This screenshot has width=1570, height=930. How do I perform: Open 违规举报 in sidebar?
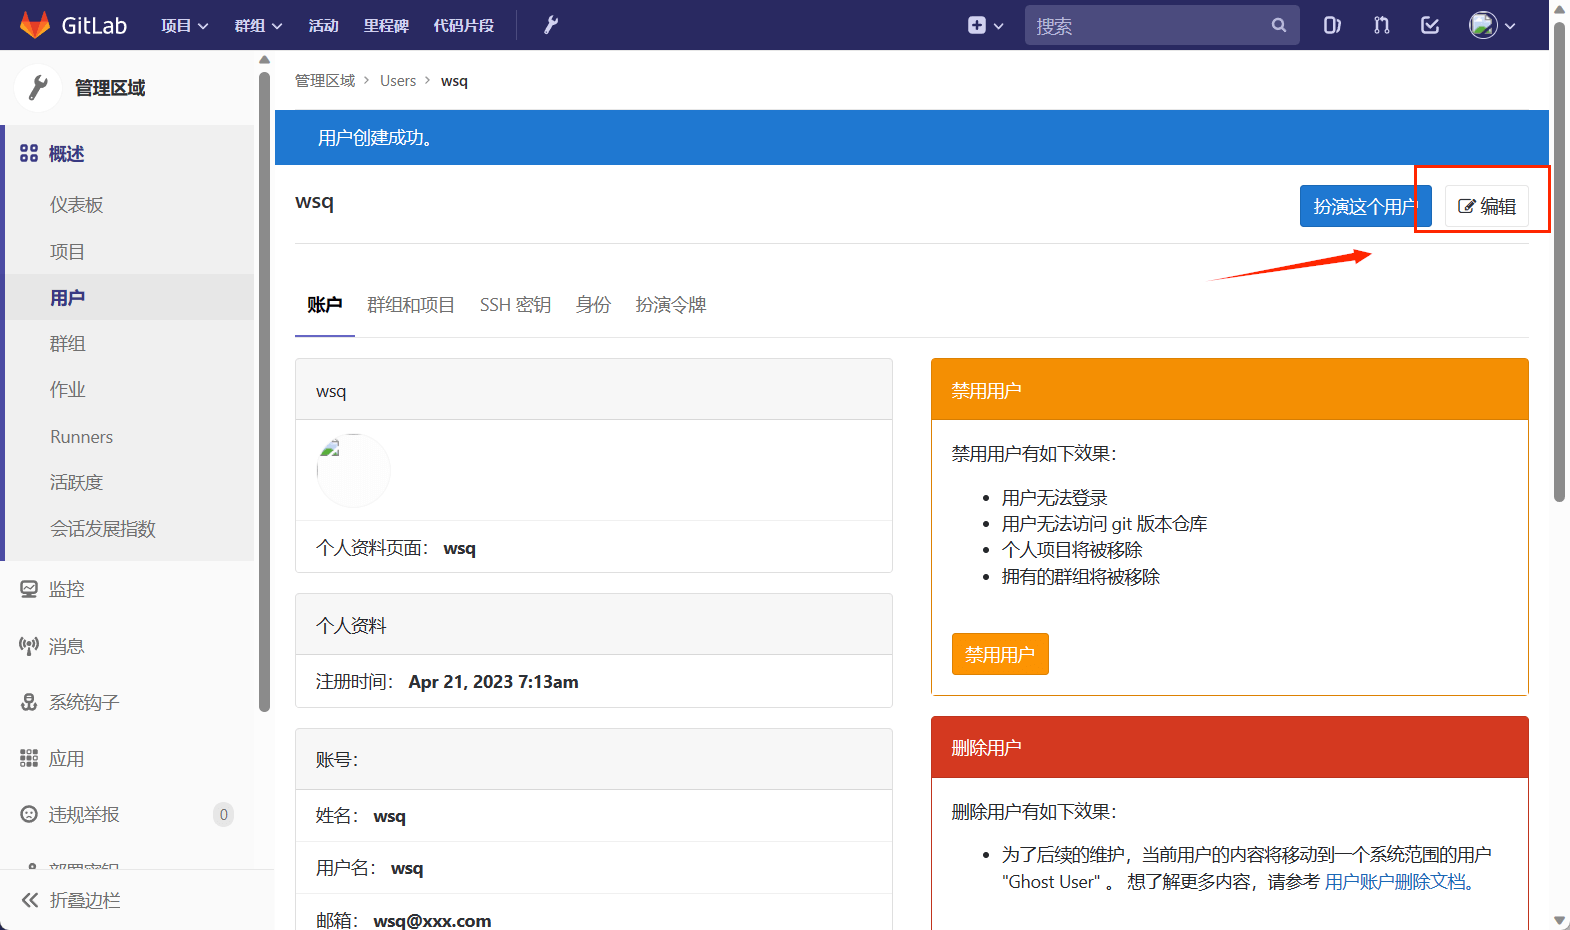(x=84, y=815)
